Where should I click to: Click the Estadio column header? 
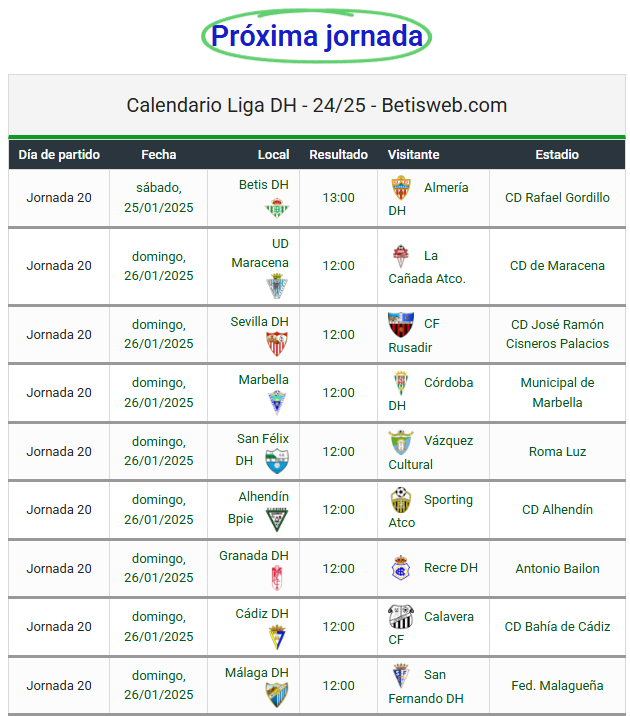pos(557,155)
